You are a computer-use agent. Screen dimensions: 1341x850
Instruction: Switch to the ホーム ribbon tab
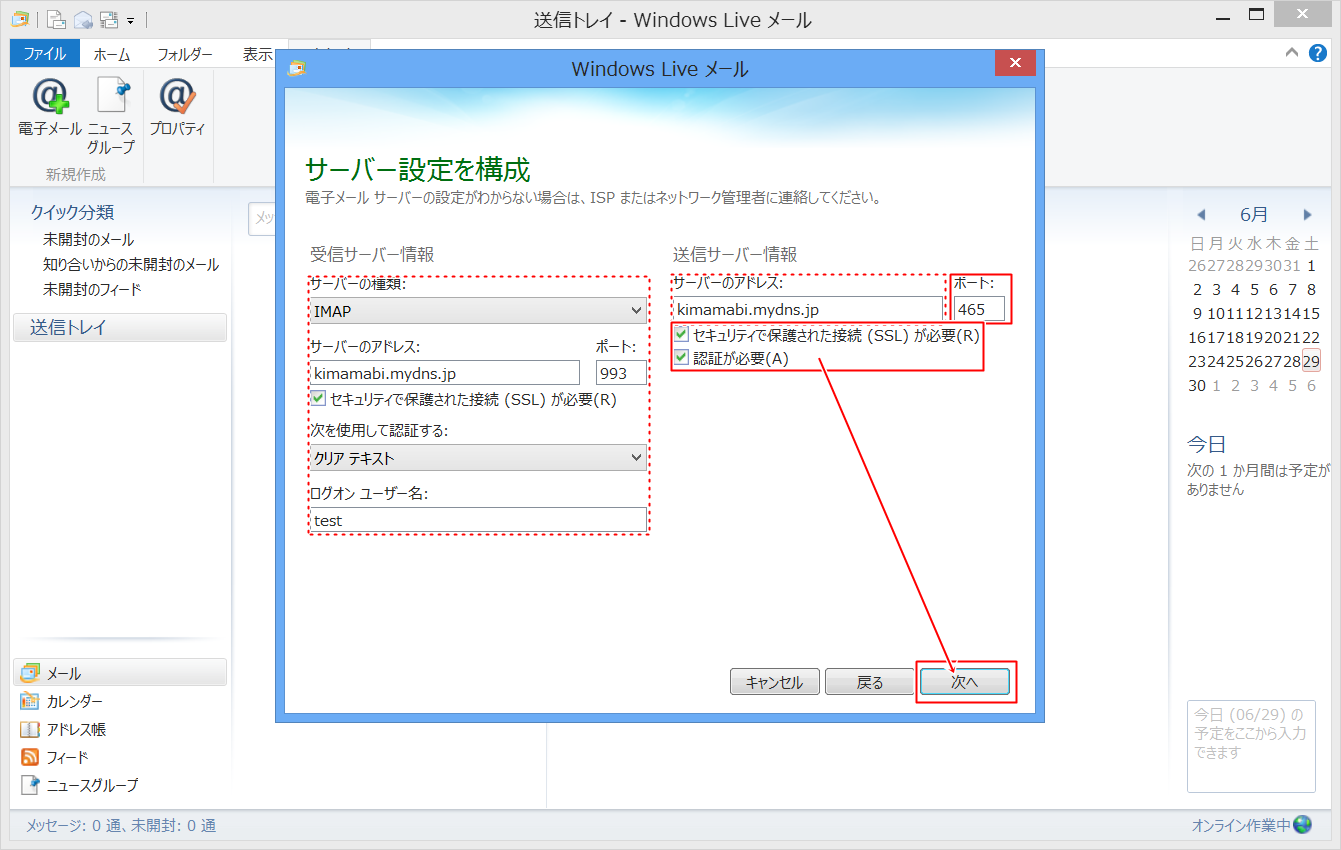coord(111,54)
